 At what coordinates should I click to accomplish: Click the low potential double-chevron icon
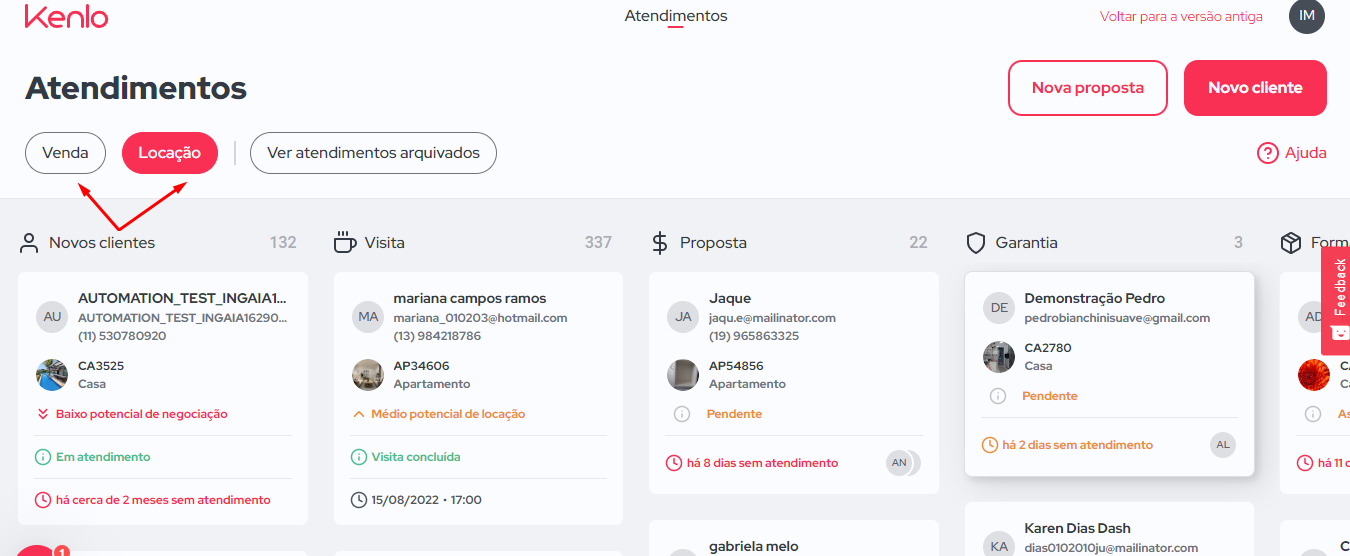tap(43, 414)
